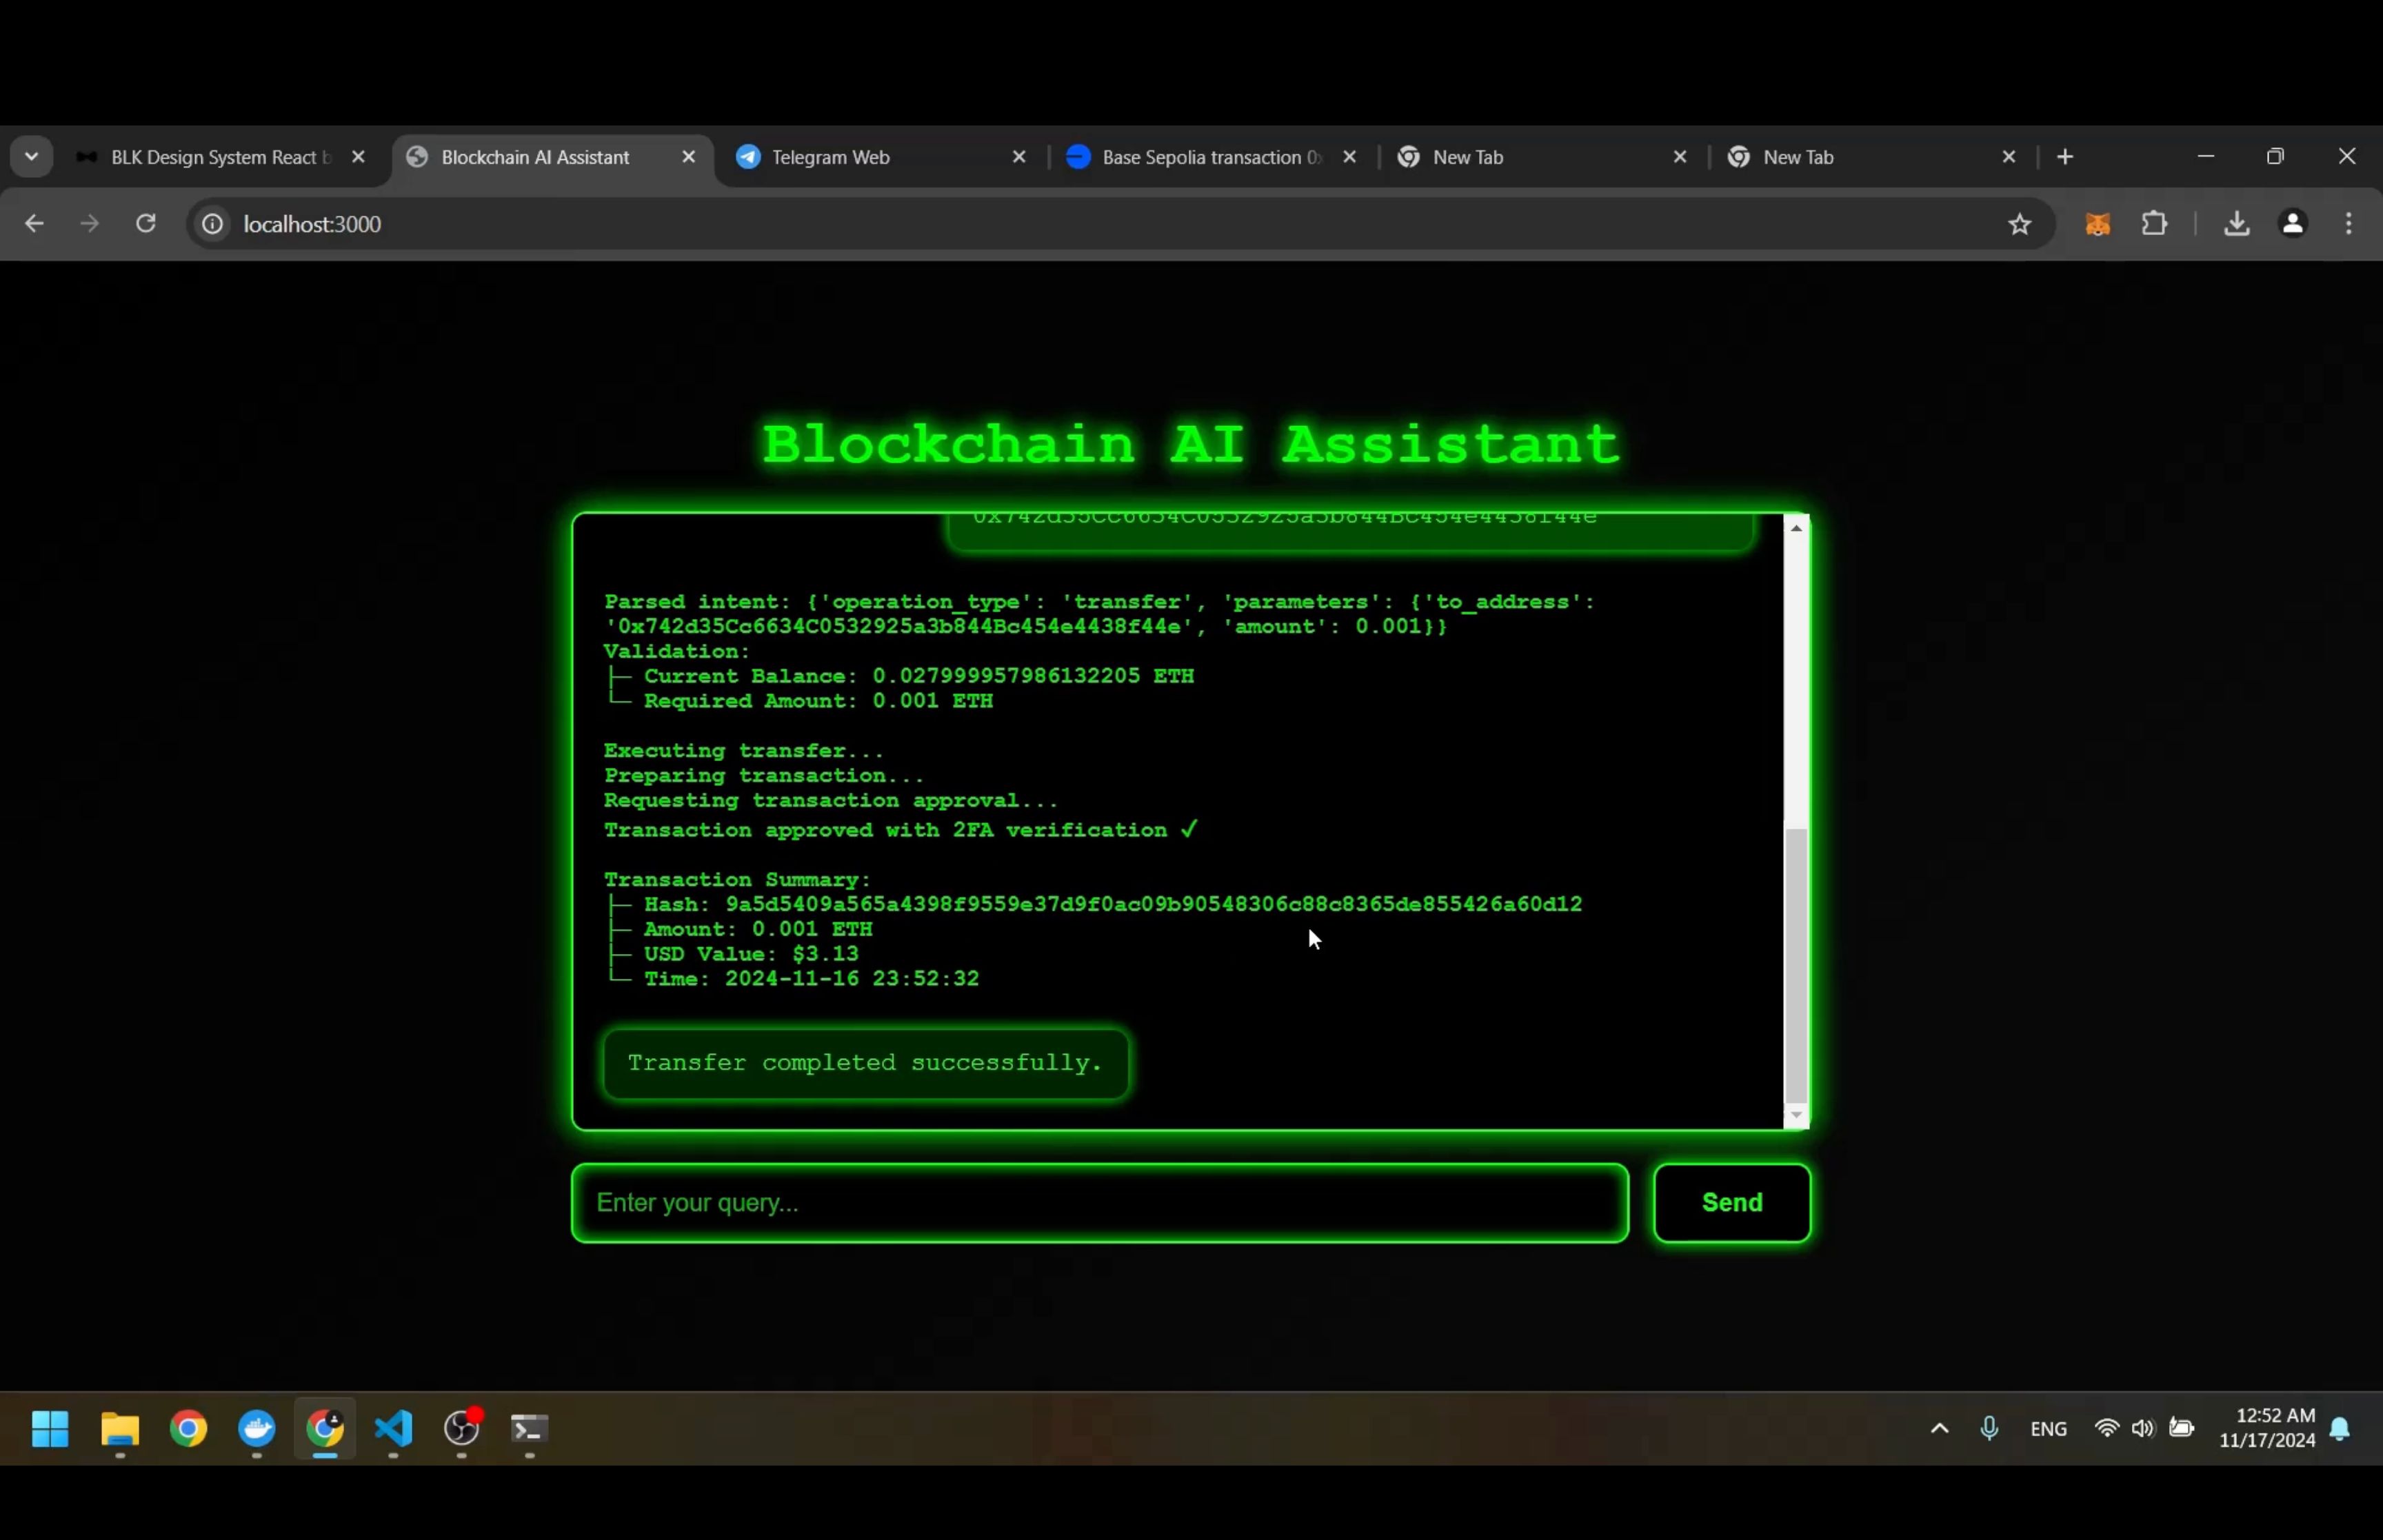This screenshot has height=1540, width=2383.
Task: Open File Explorer from taskbar
Action: (120, 1429)
